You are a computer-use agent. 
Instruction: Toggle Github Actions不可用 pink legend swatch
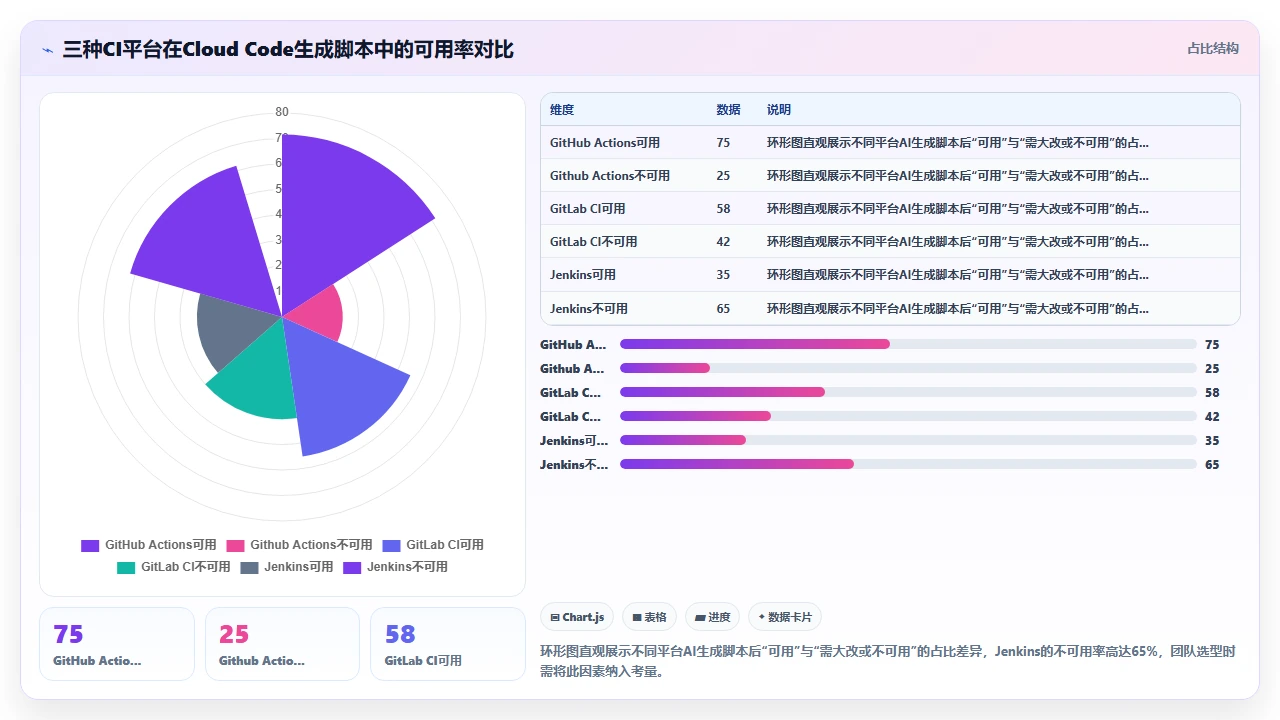coord(235,546)
